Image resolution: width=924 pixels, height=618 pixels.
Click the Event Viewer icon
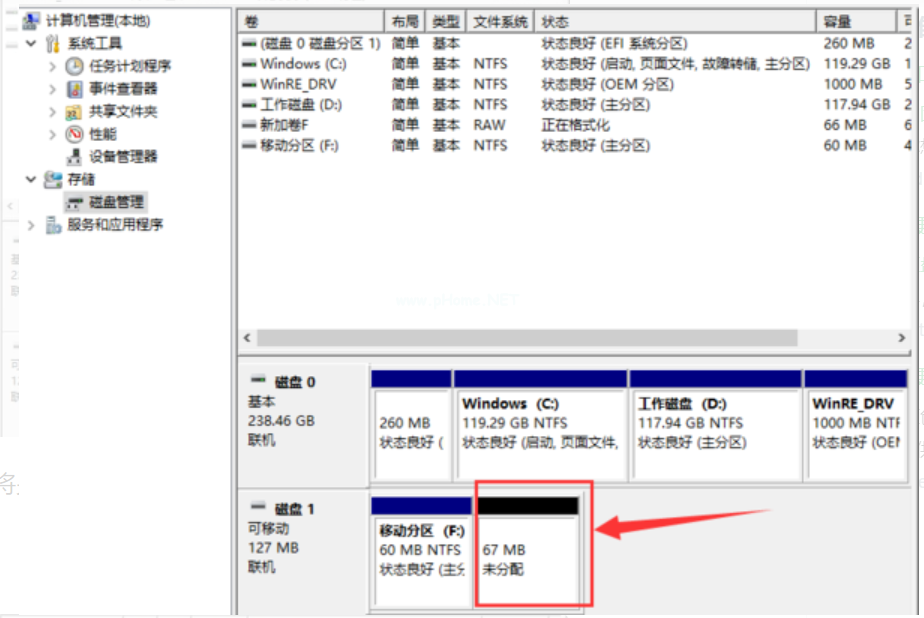click(74, 89)
